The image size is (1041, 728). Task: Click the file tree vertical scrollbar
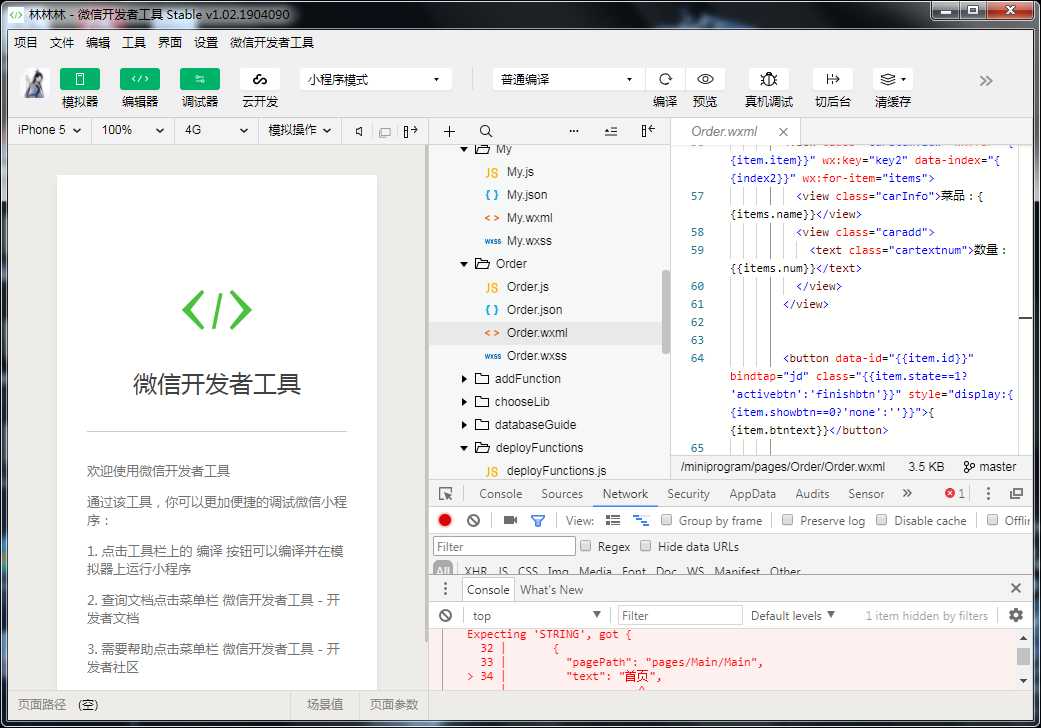click(x=666, y=312)
